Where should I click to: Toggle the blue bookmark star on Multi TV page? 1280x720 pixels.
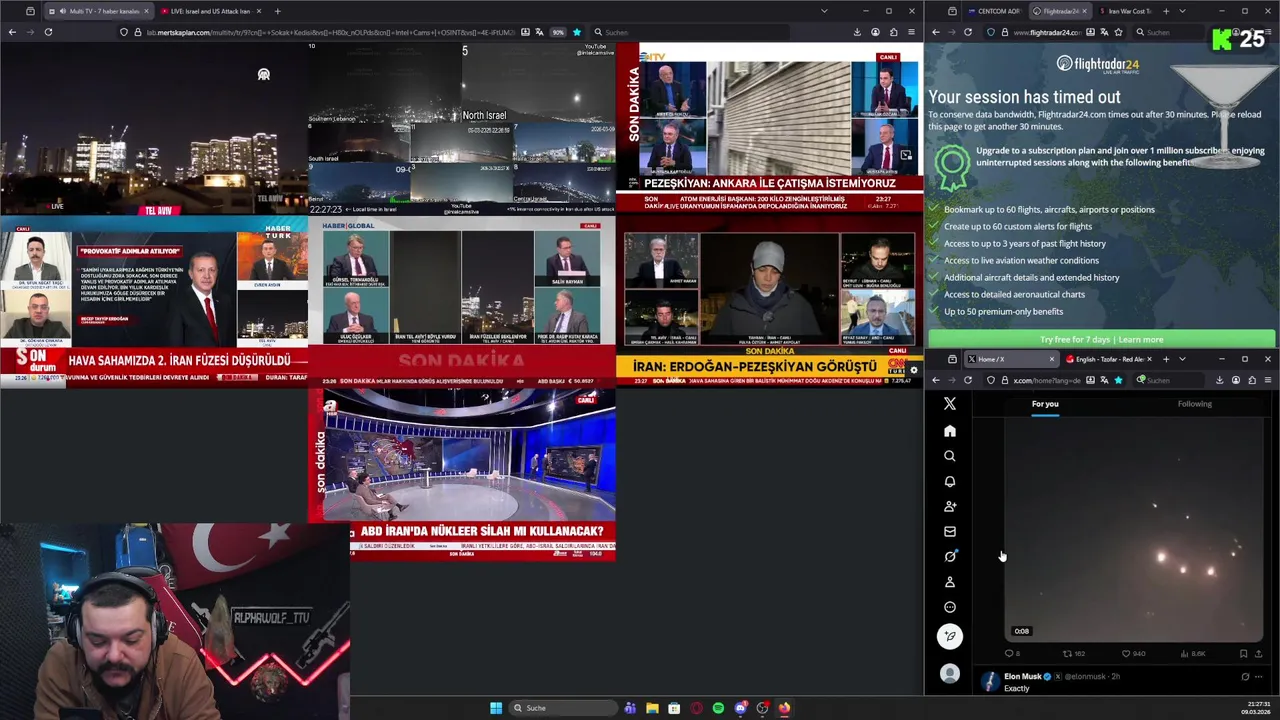576,32
